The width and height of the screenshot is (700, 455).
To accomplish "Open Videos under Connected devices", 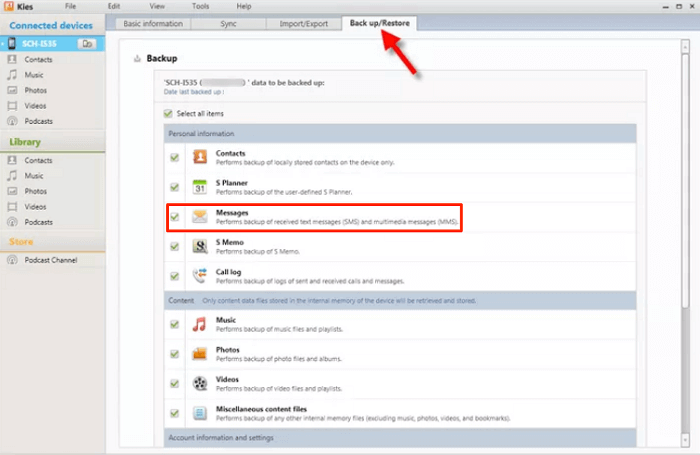I will [35, 106].
